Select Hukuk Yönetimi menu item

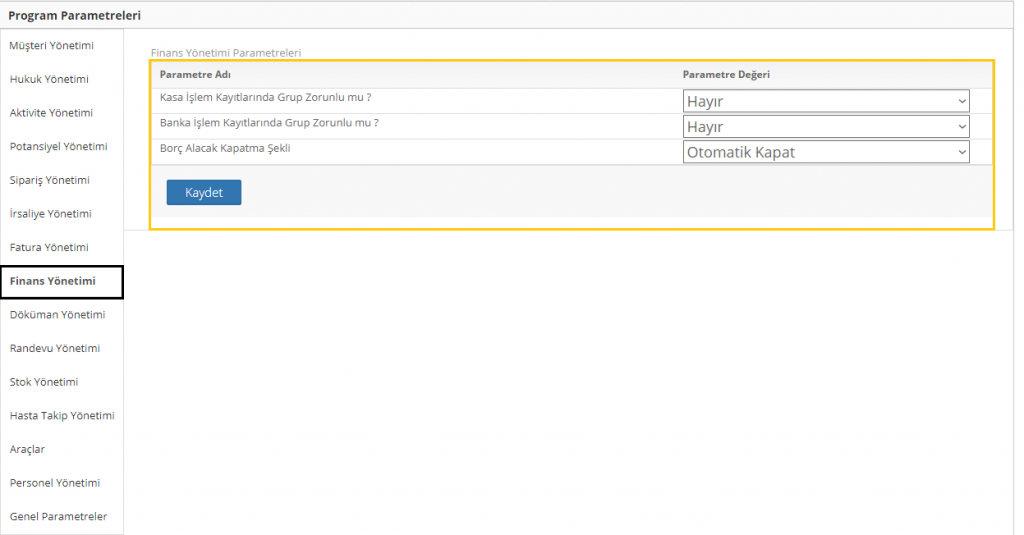(x=49, y=79)
